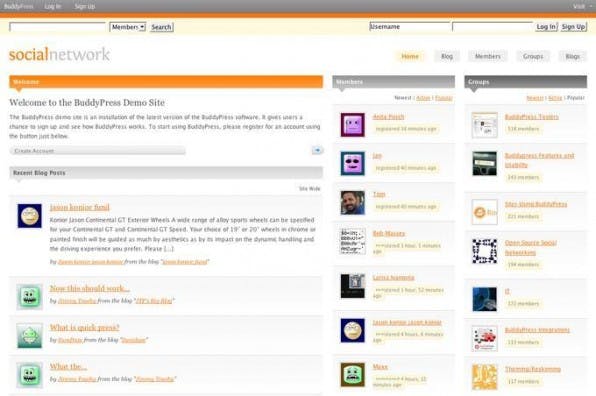Open 'Now this should work...' post link
This screenshot has width=596, height=396.
coord(90,288)
